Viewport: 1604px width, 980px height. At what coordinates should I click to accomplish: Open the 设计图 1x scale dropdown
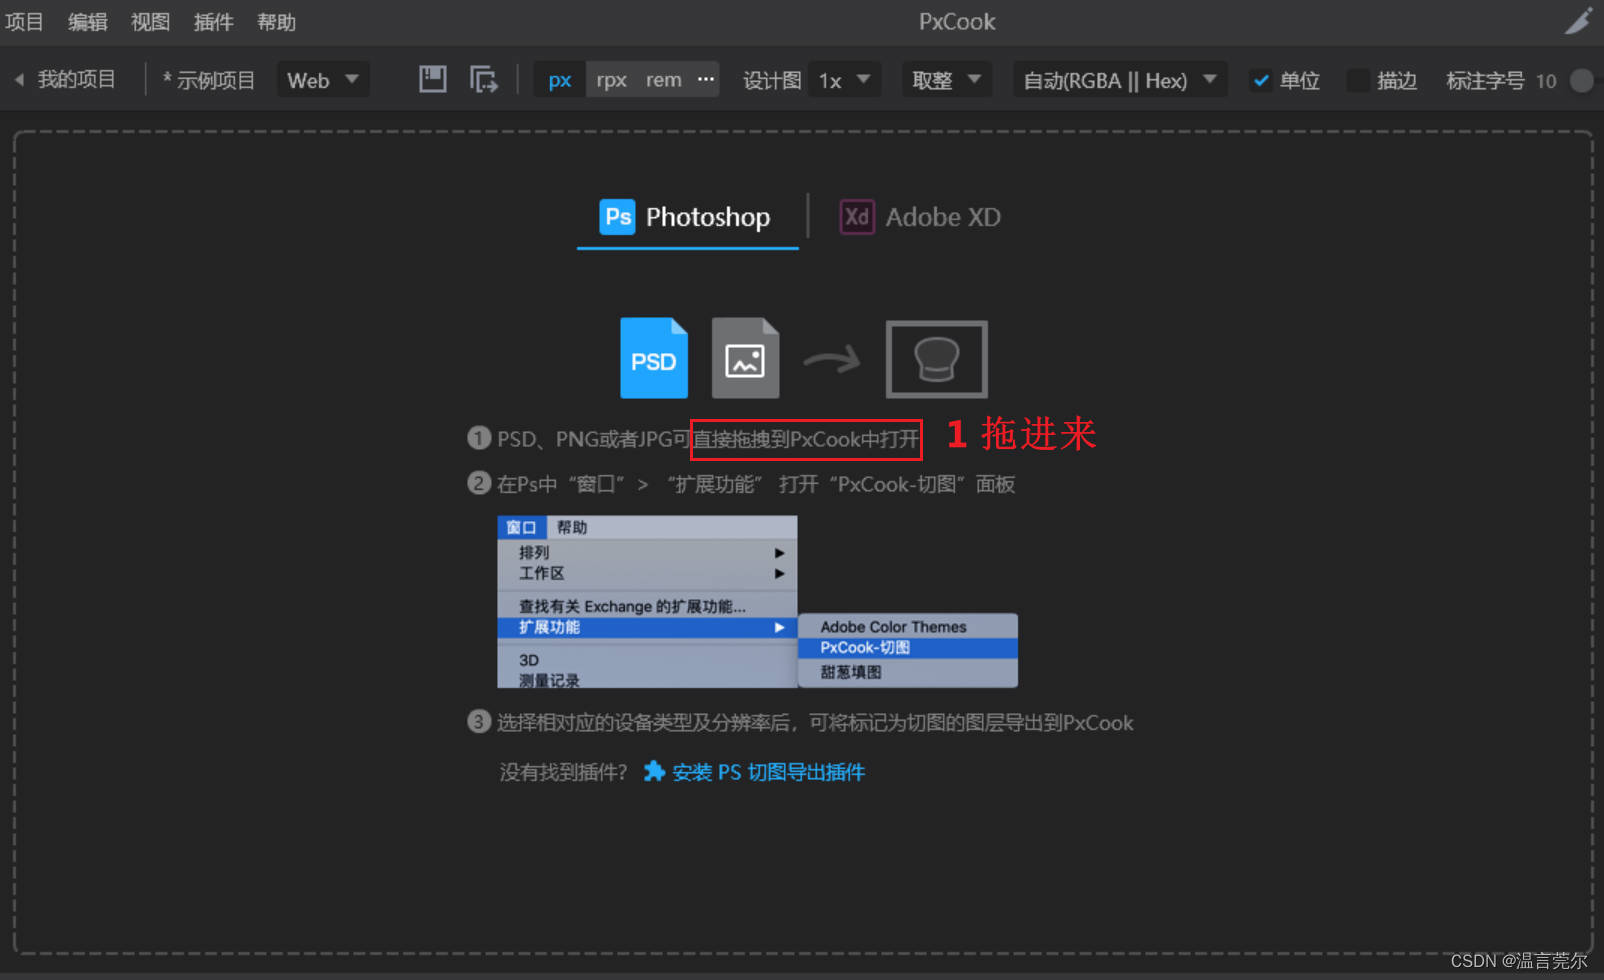[844, 80]
